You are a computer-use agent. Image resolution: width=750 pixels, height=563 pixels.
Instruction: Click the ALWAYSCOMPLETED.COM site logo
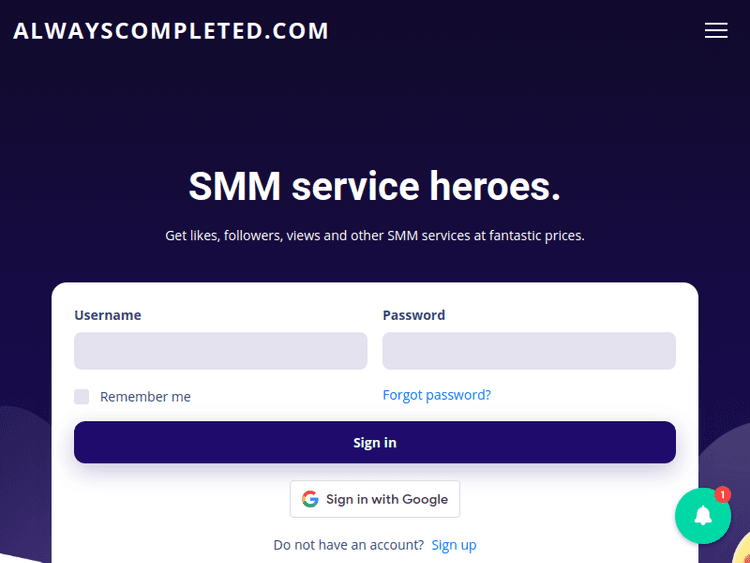click(171, 31)
